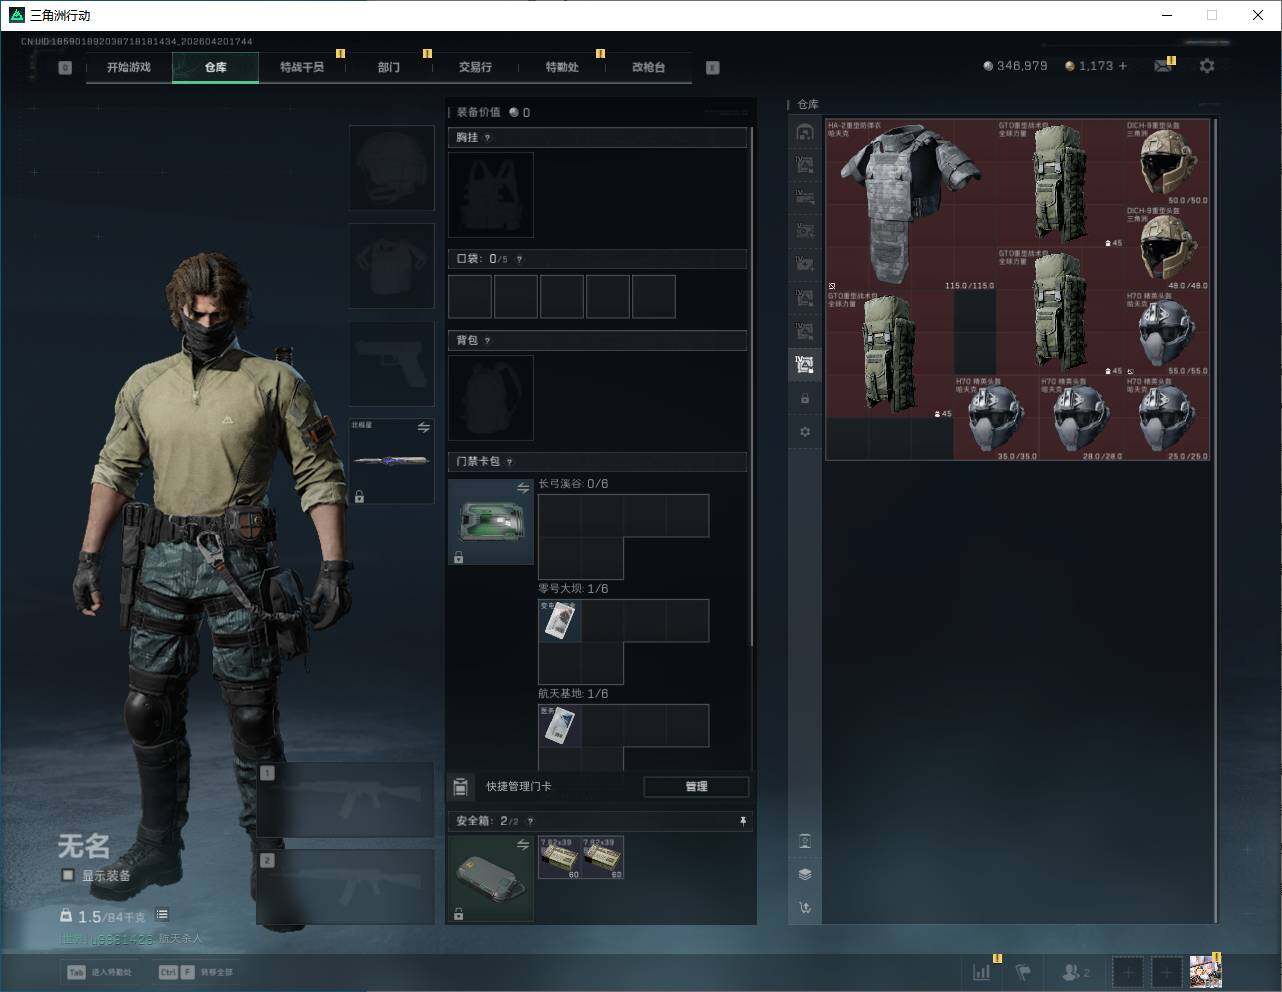This screenshot has width=1282, height=992.
Task: Select the highlighted warehouse container tab in sidebar
Action: pyautogui.click(x=804, y=364)
